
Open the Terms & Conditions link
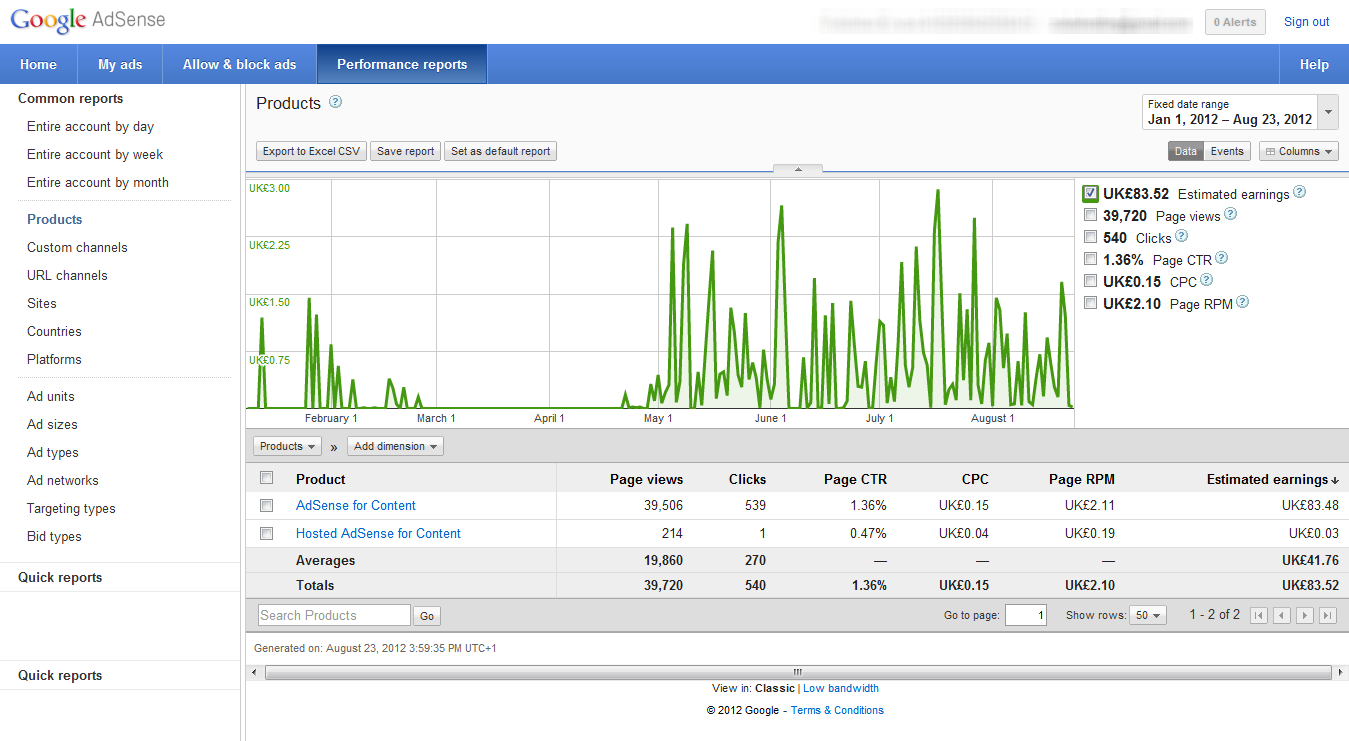[x=837, y=710]
